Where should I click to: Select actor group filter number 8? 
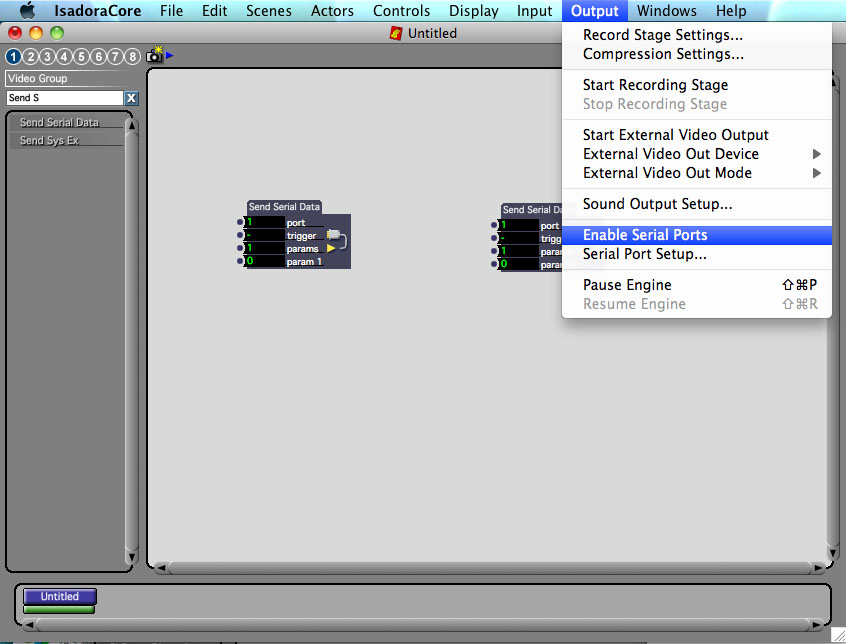132,57
